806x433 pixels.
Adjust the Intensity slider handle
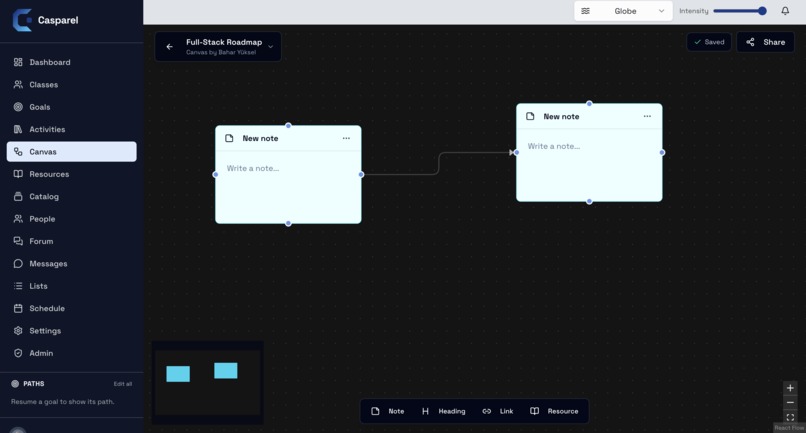(762, 11)
